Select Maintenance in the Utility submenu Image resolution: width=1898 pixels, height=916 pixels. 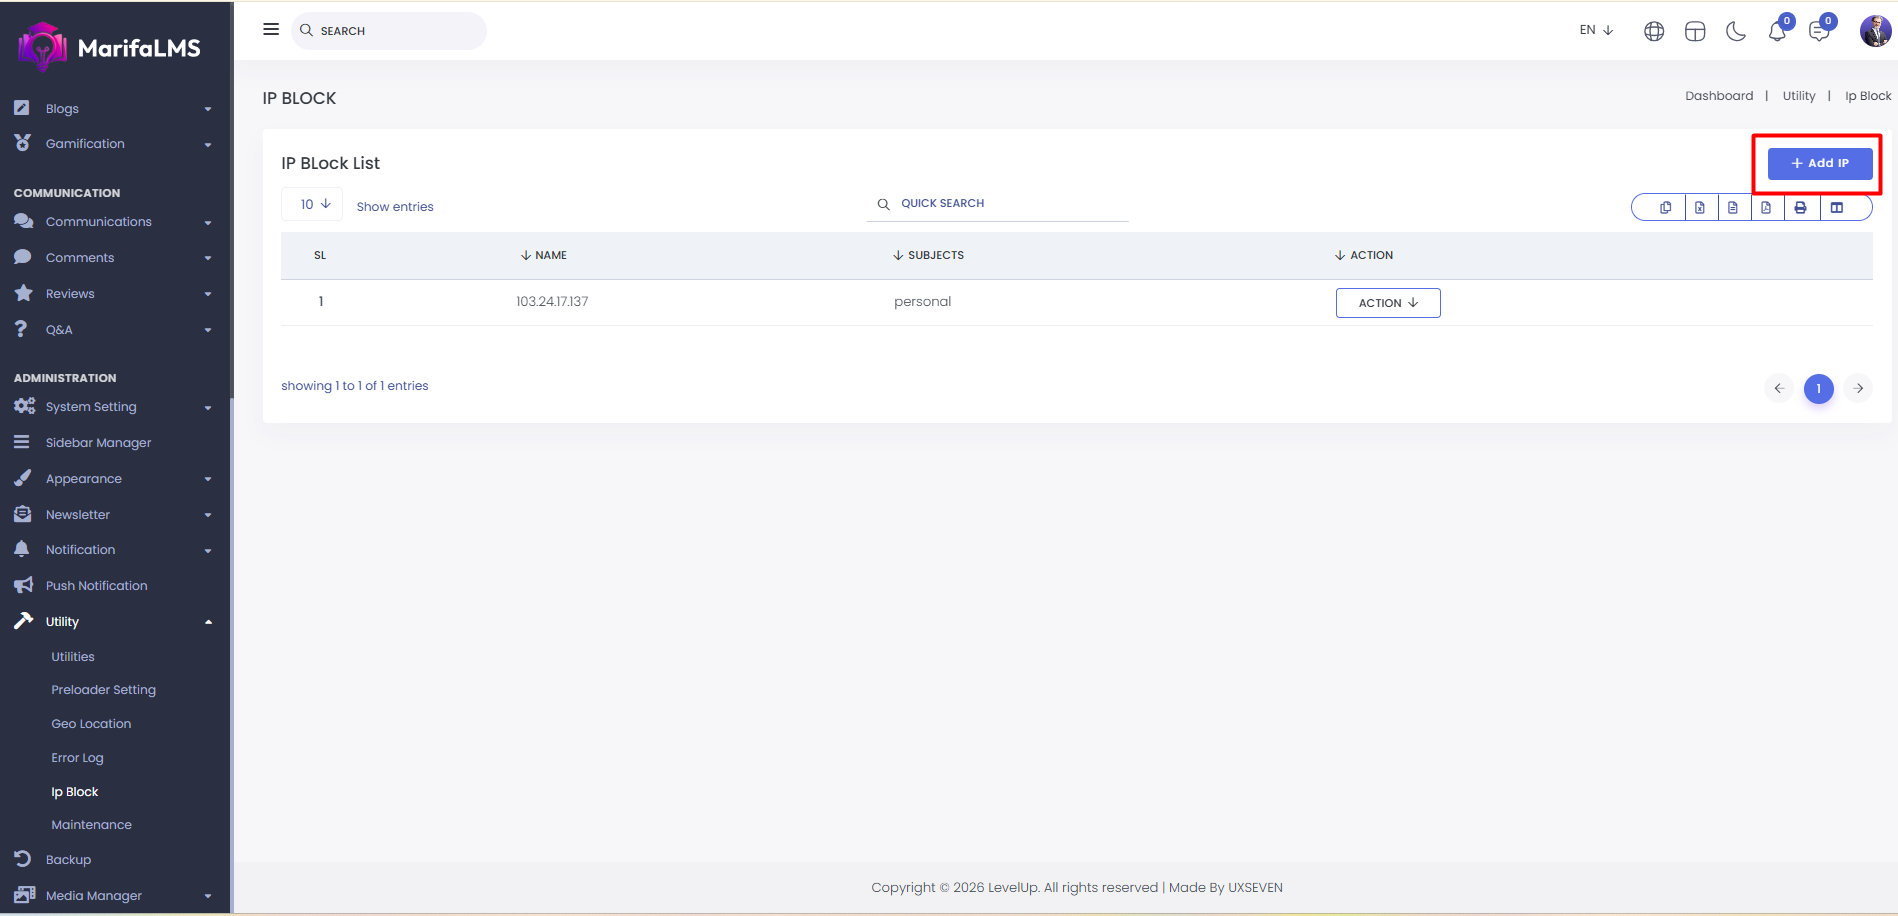pos(91,825)
